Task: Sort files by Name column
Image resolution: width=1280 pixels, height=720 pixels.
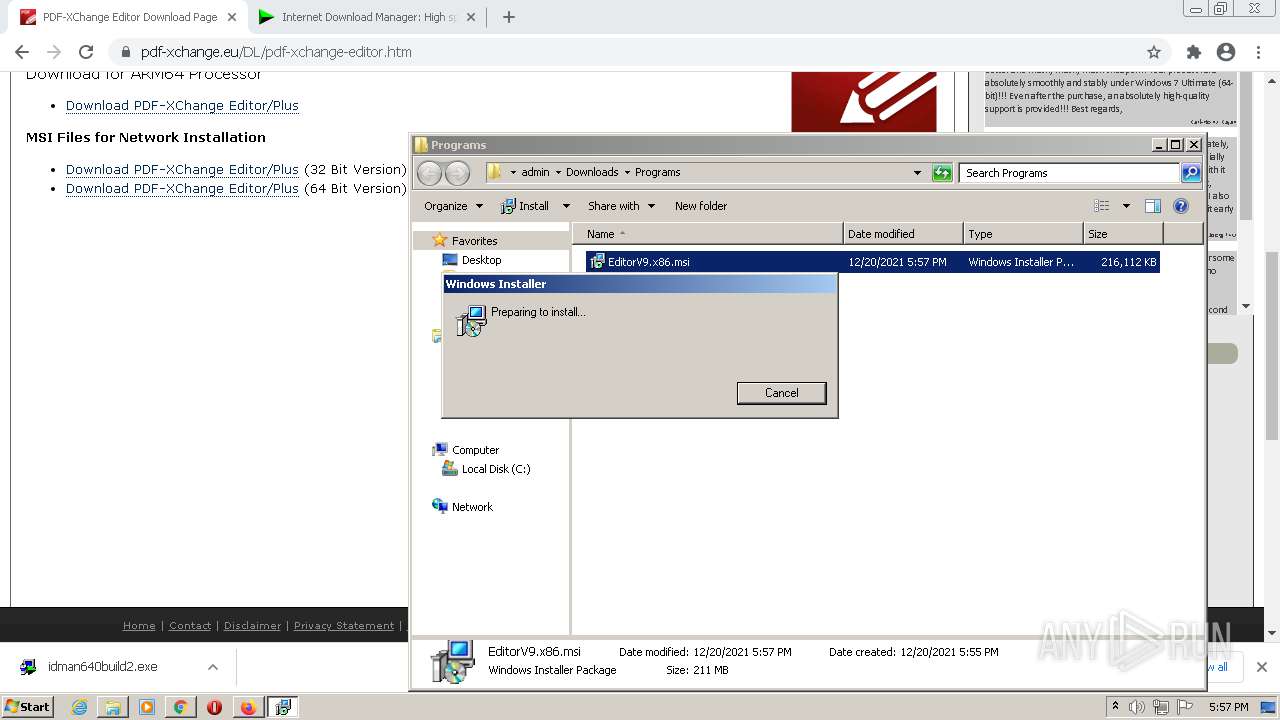Action: (x=708, y=234)
